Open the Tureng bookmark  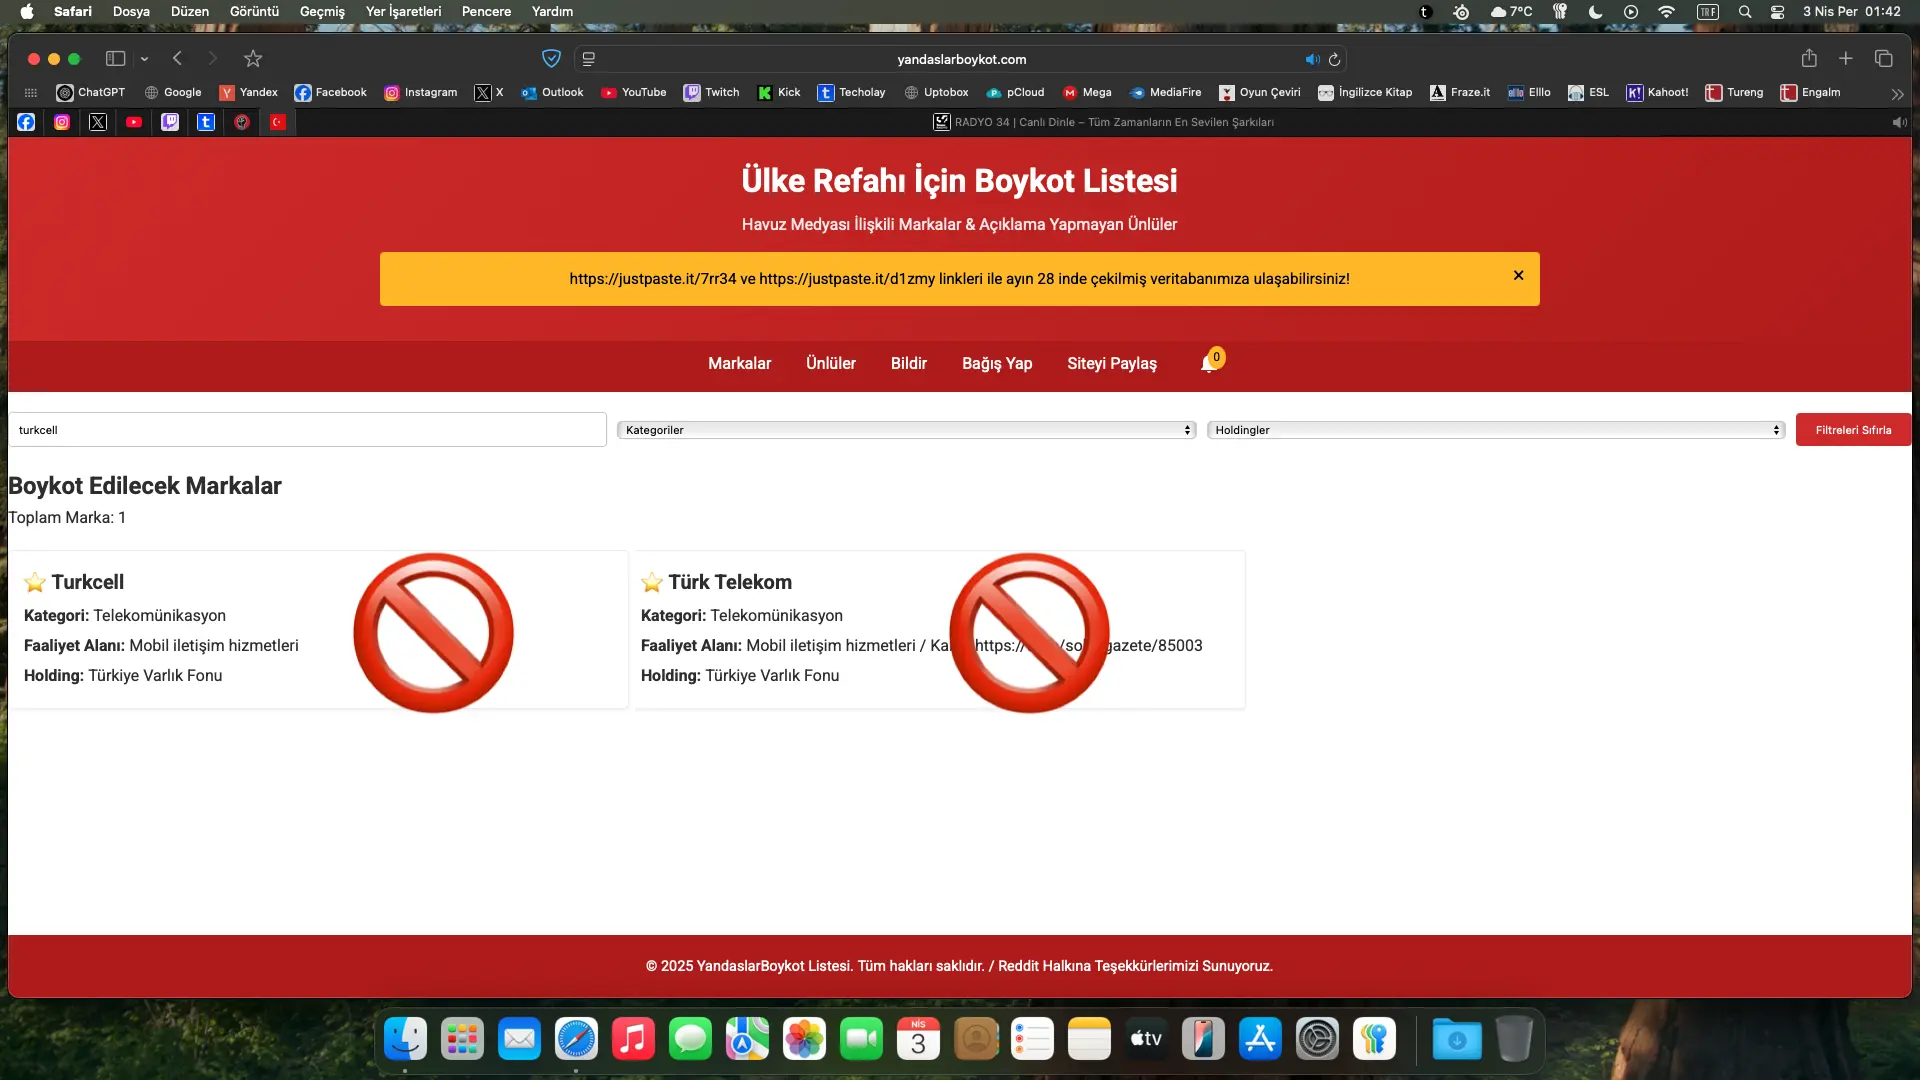(x=1734, y=92)
